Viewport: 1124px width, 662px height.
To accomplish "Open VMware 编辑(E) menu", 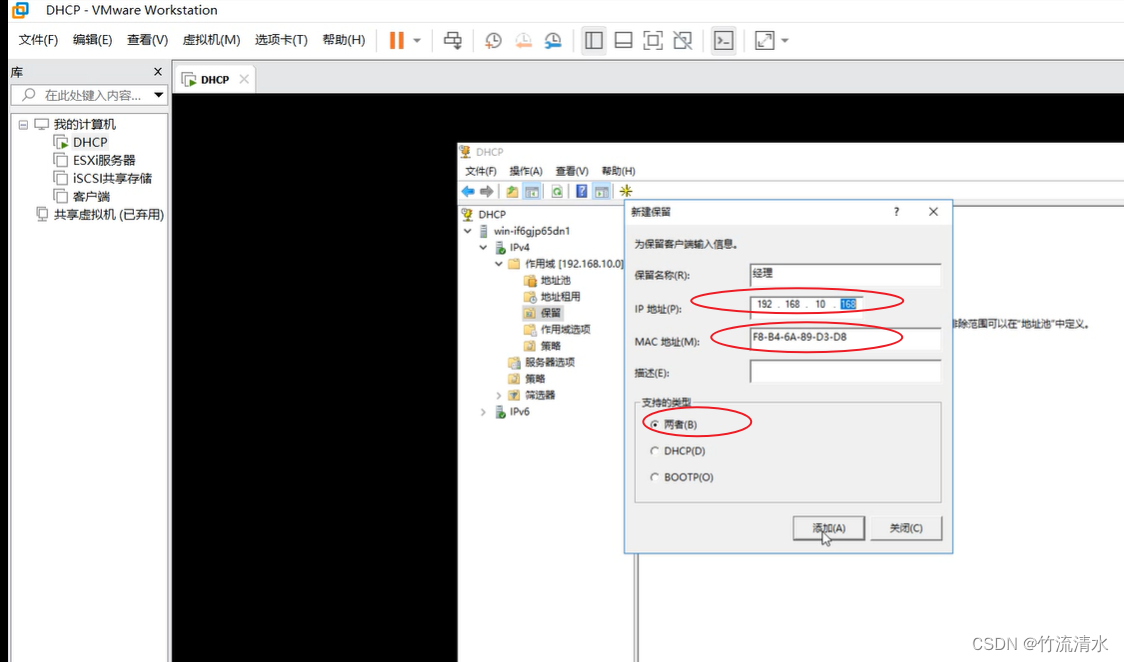I will pos(92,39).
